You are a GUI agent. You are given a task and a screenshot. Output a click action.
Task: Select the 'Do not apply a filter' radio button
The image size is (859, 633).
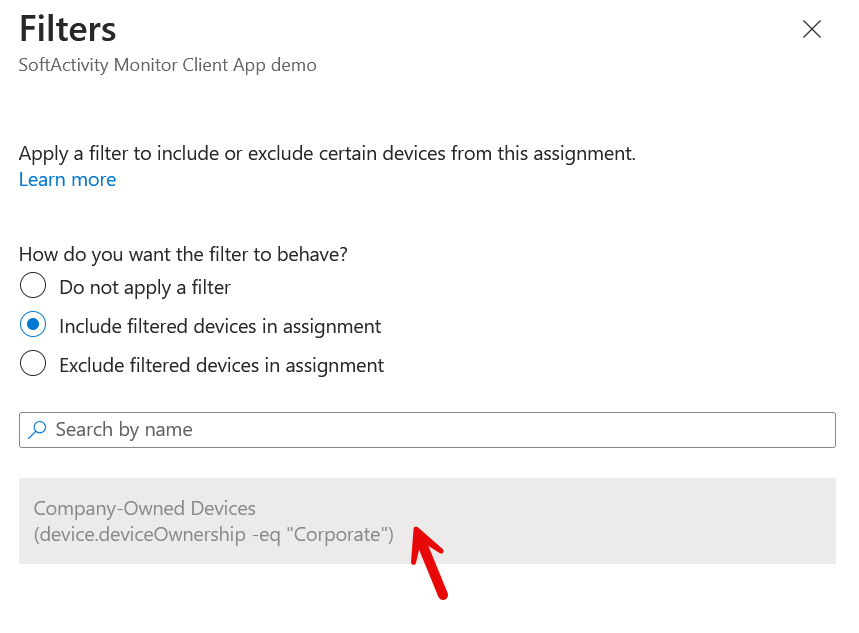click(x=33, y=286)
